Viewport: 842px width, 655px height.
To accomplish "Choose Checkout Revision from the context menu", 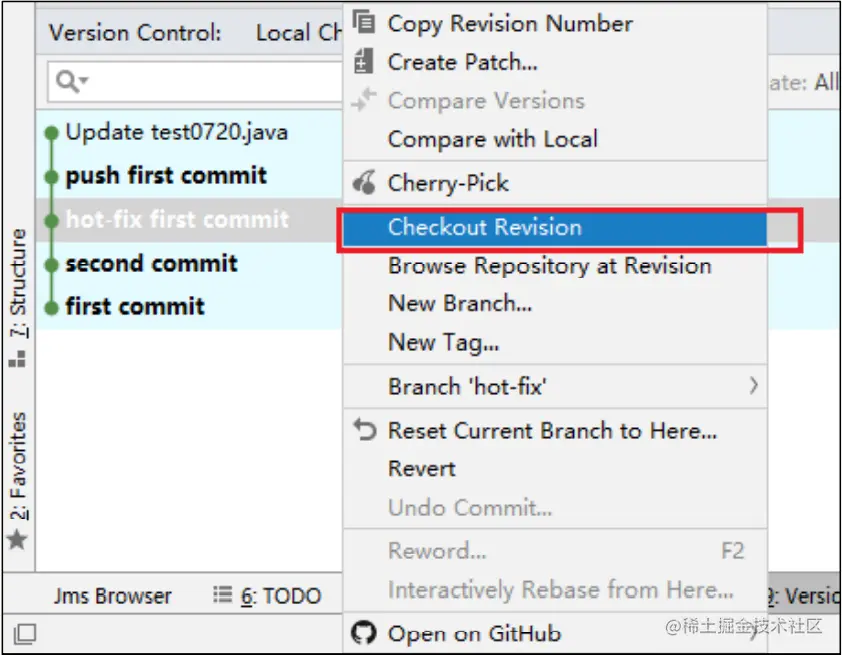I will coord(555,228).
